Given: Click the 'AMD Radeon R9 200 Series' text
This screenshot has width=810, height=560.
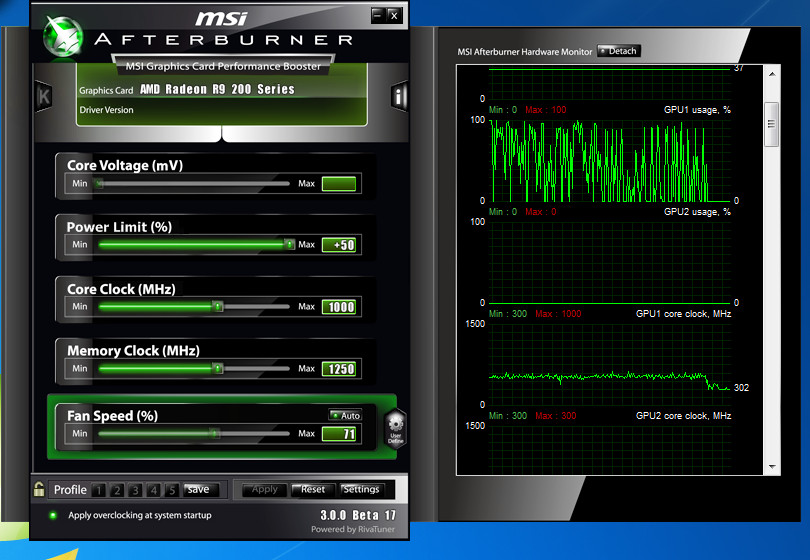Looking at the screenshot, I should click(x=217, y=89).
